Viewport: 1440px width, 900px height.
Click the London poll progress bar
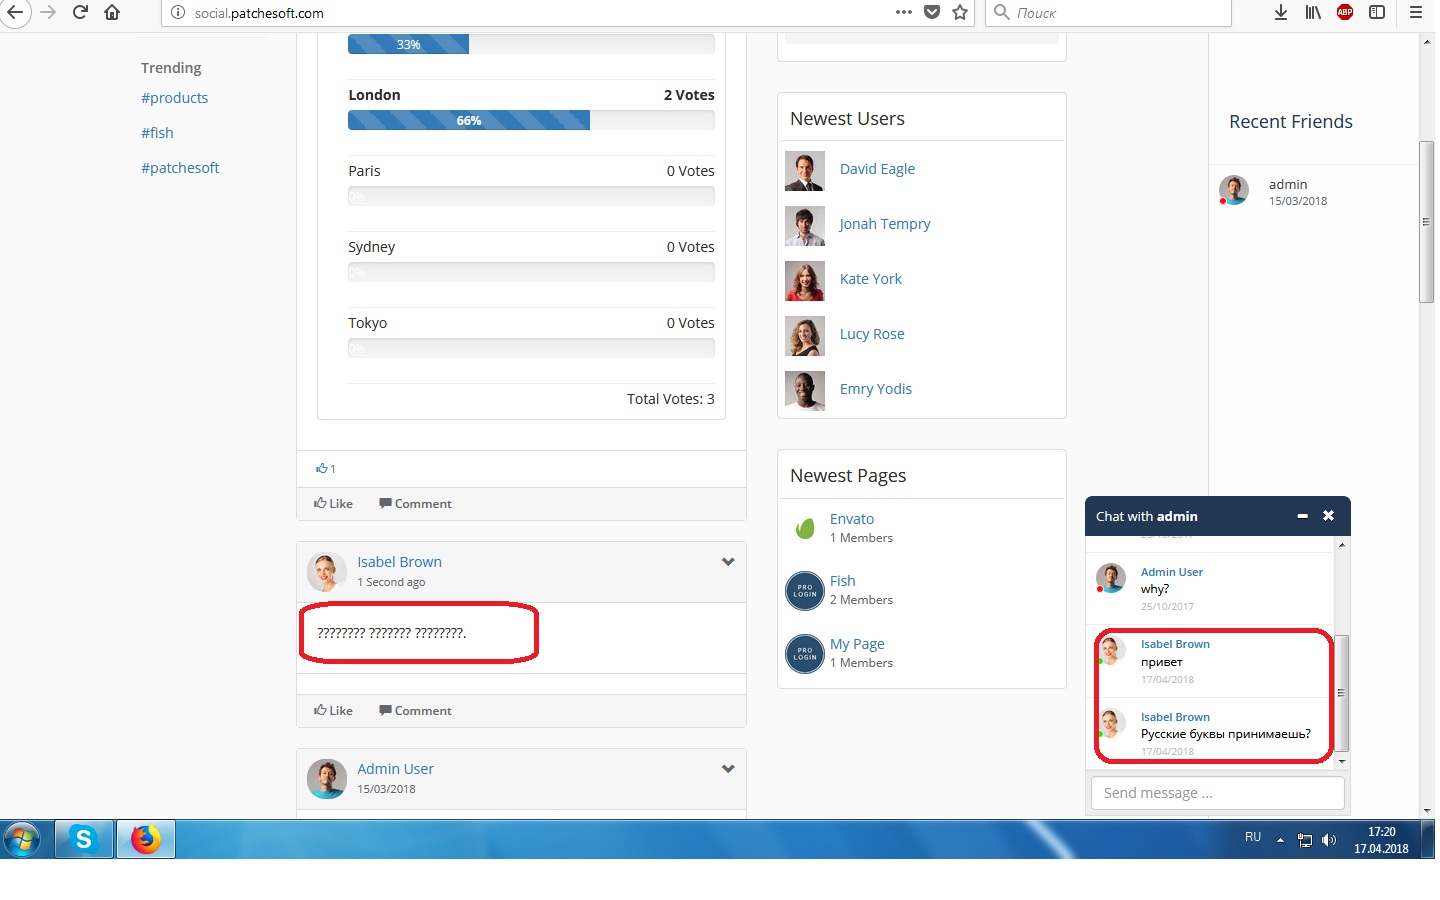531,120
